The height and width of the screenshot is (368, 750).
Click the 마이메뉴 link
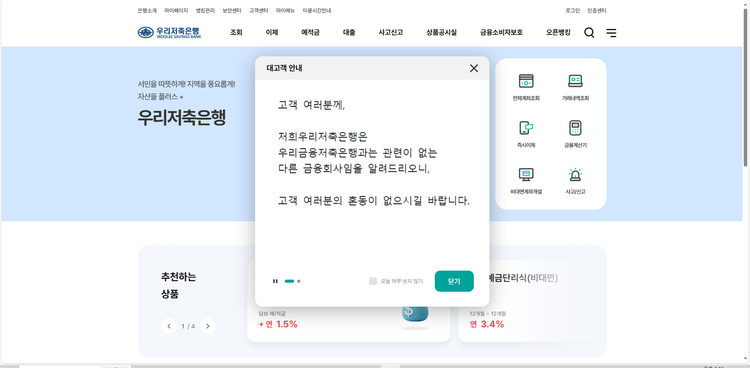[x=286, y=11]
